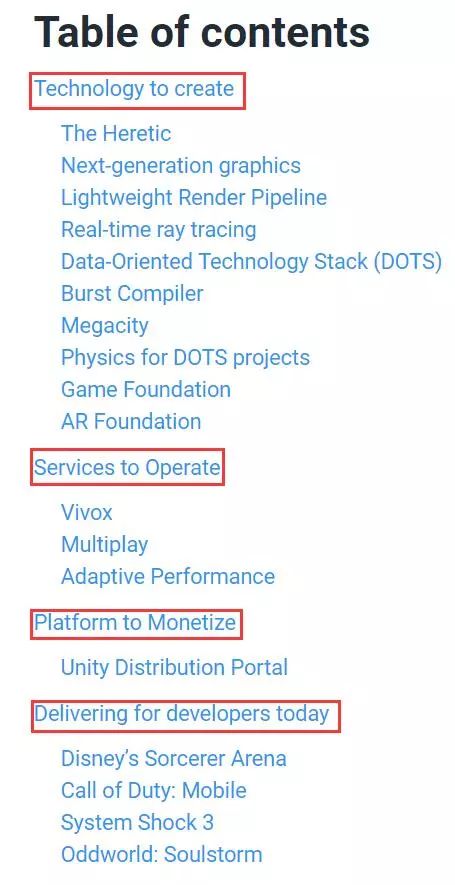Image resolution: width=455 pixels, height=885 pixels.
Task: Go to The Heretic entry
Action: point(116,134)
